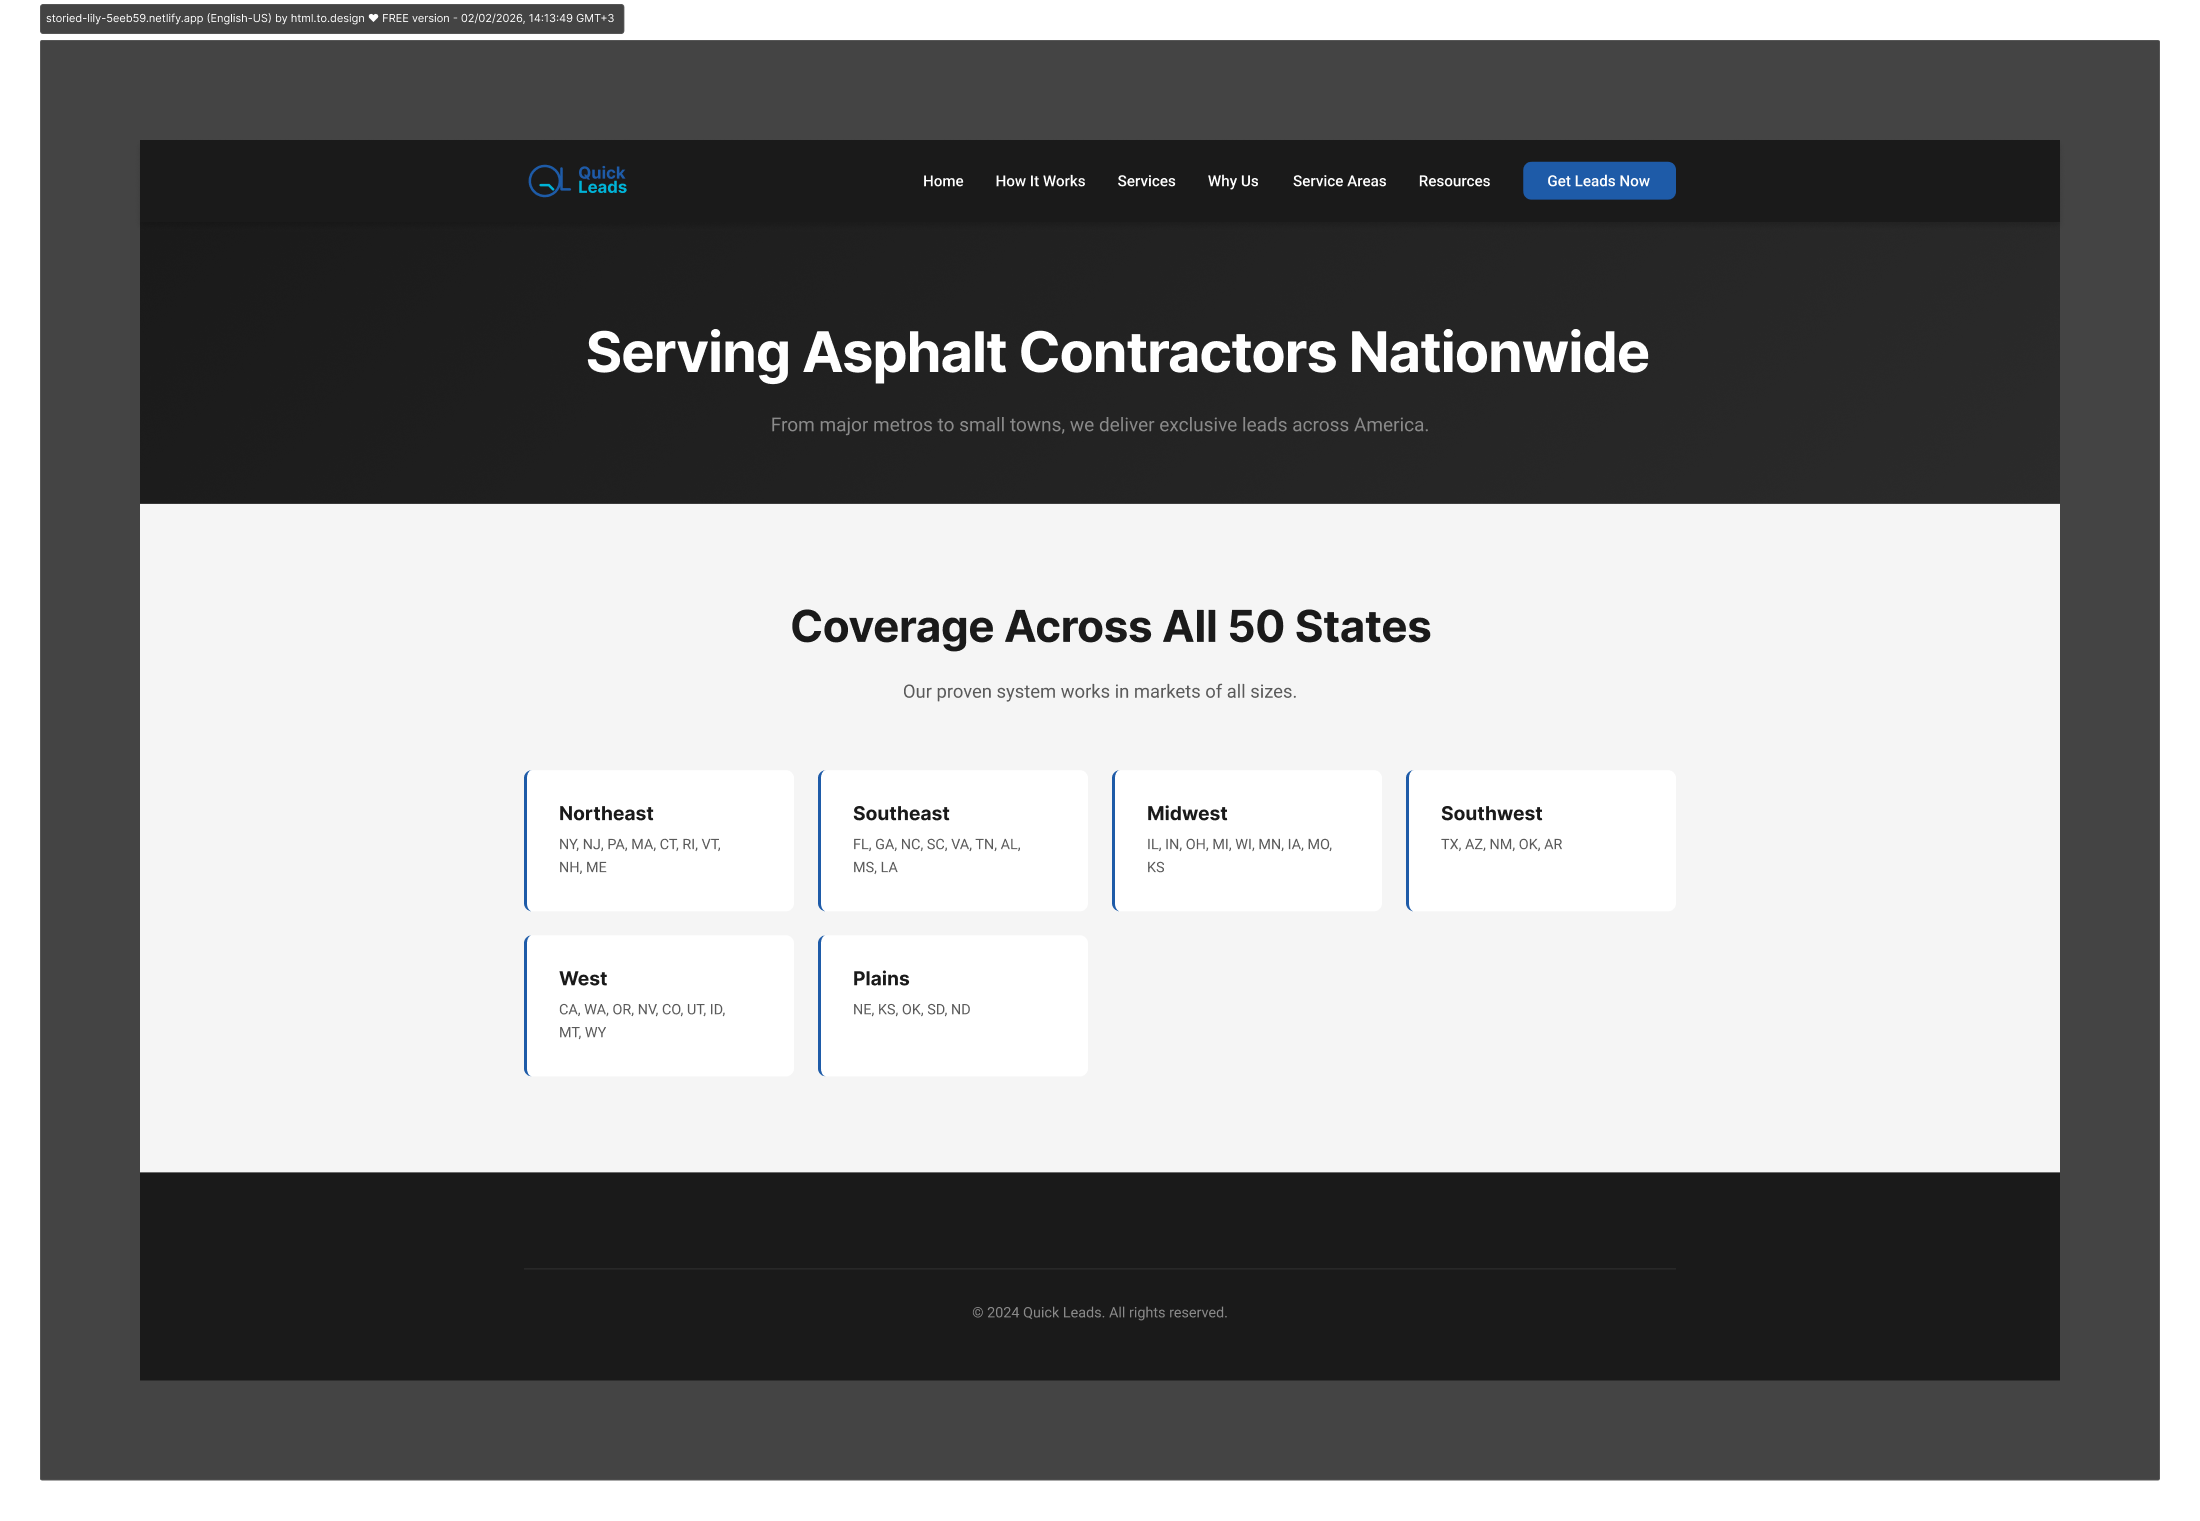Image resolution: width=2200 pixels, height=1521 pixels.
Task: Select the Southeast region card
Action: click(x=953, y=840)
